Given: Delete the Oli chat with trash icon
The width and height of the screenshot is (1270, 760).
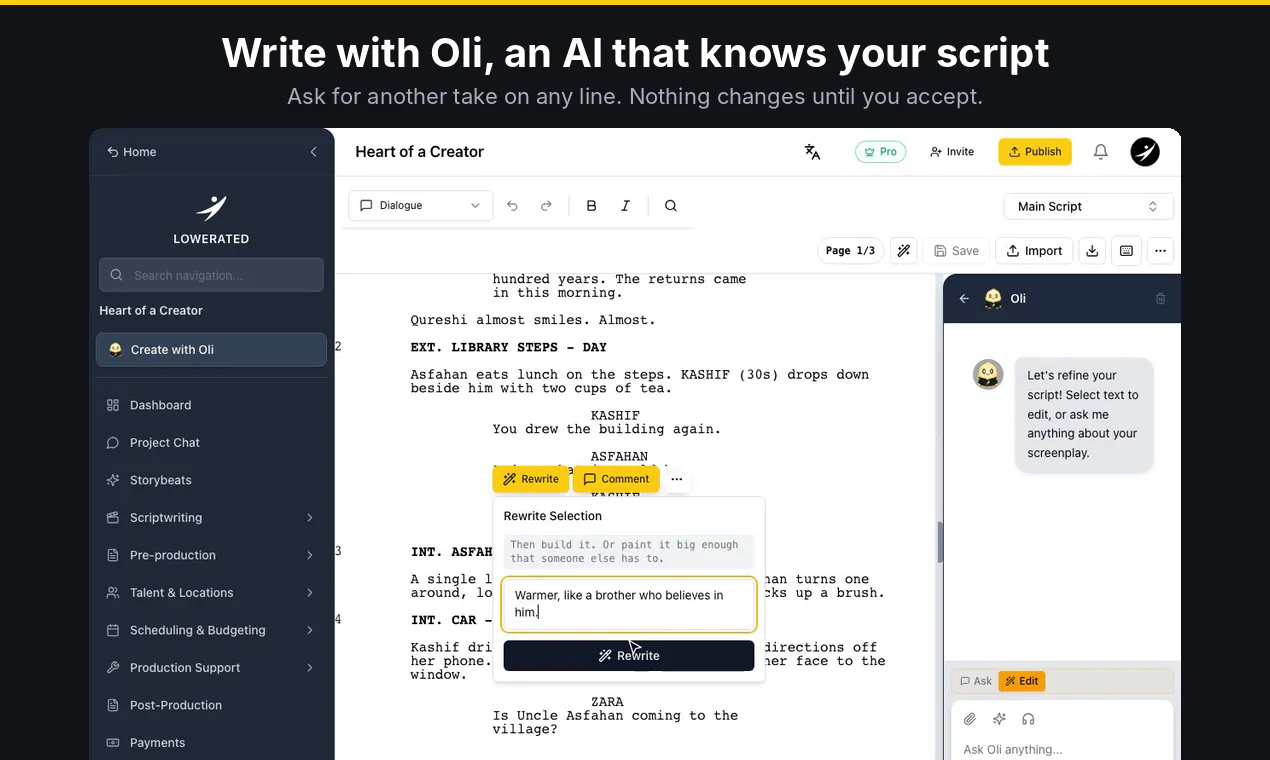Looking at the screenshot, I should pyautogui.click(x=1160, y=298).
